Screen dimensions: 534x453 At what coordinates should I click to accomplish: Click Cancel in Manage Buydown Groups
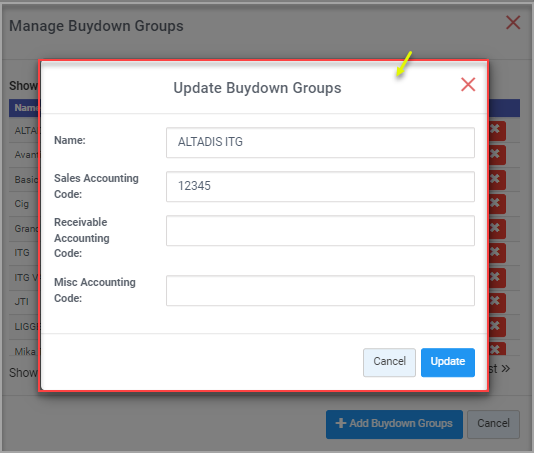tap(493, 424)
